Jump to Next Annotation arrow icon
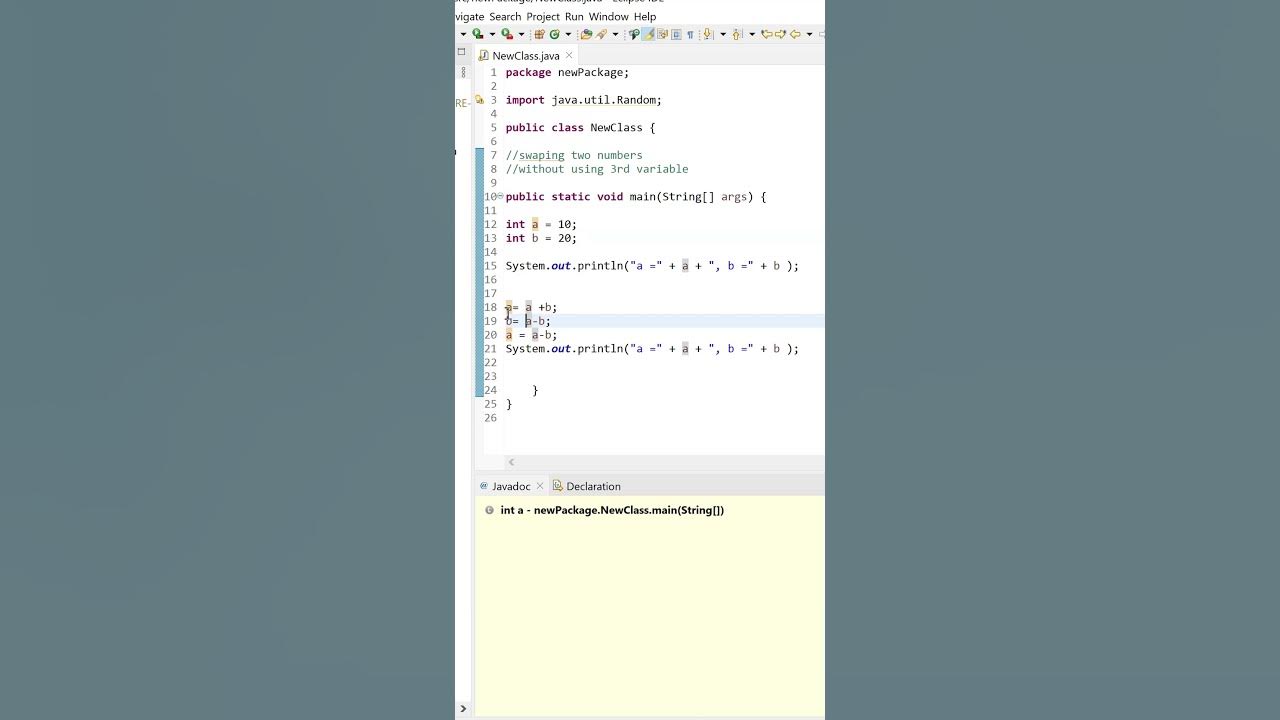 [707, 34]
